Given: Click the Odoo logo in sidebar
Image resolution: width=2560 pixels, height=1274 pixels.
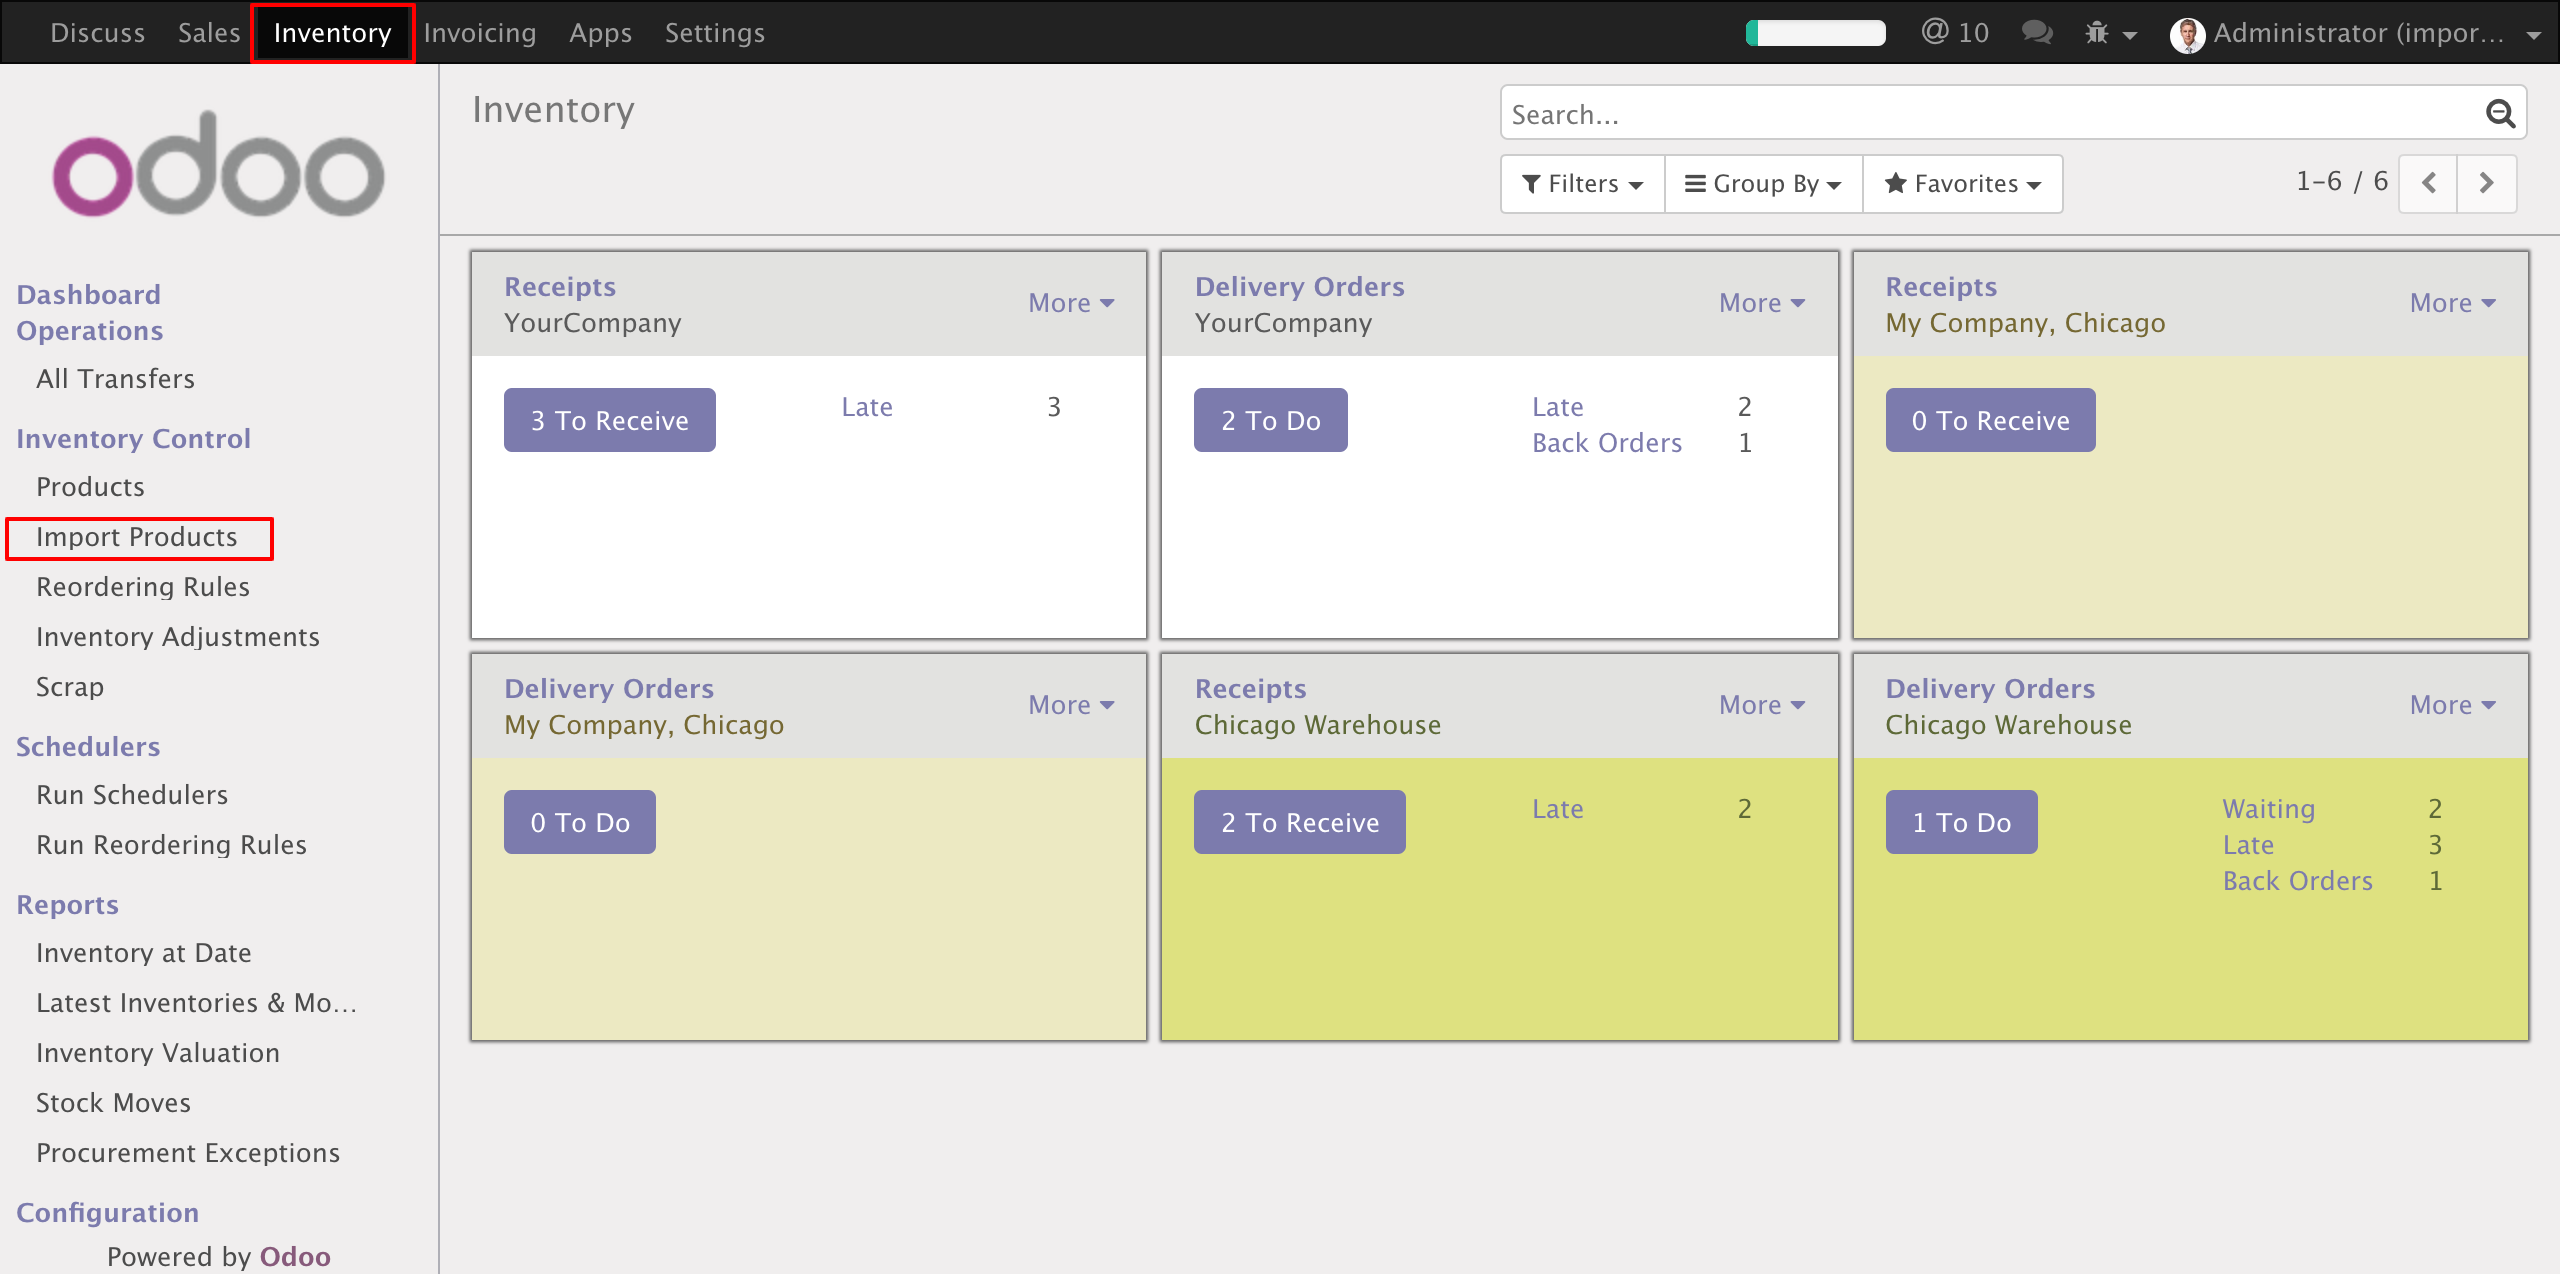Looking at the screenshot, I should point(218,165).
